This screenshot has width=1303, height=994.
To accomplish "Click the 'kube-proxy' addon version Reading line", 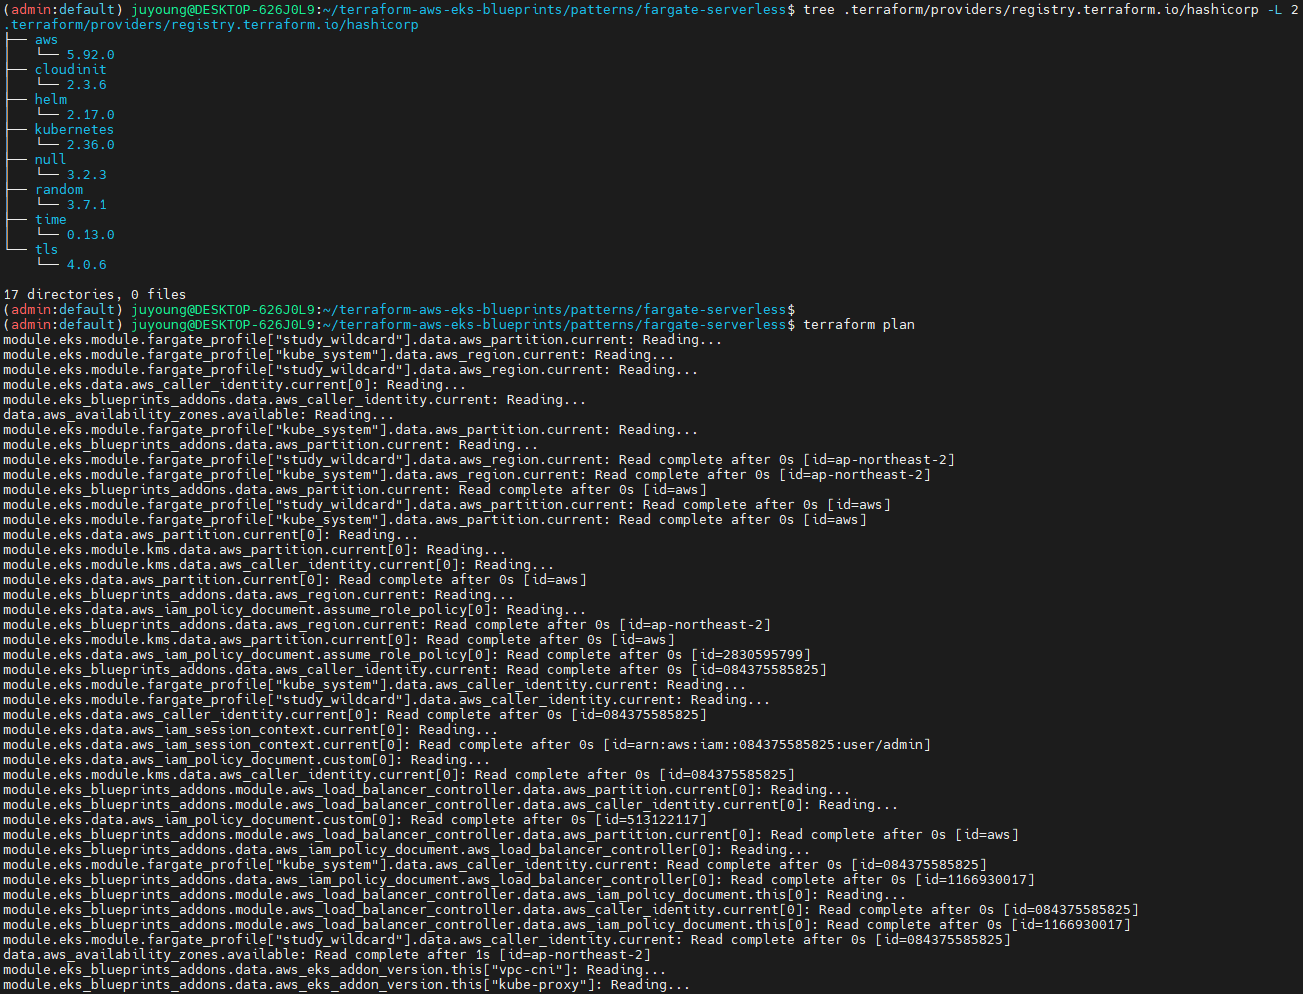I will (347, 985).
